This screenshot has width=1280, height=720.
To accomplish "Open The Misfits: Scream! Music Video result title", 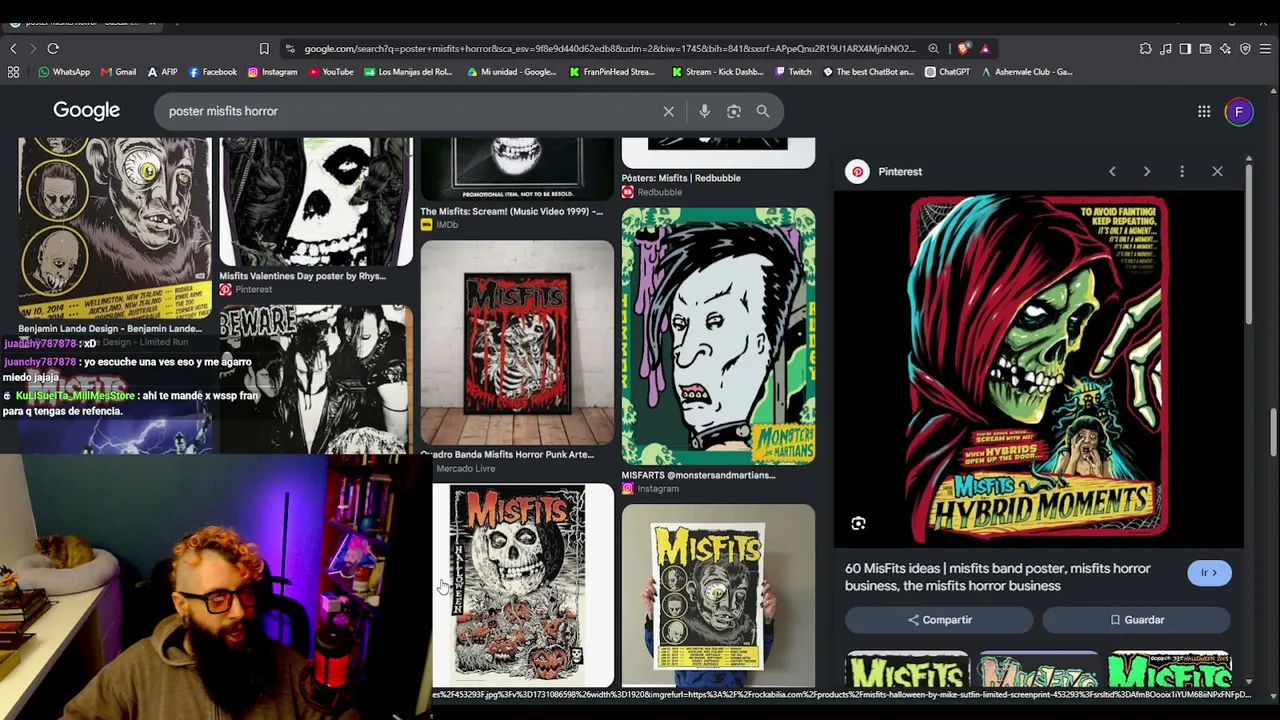I will (512, 212).
